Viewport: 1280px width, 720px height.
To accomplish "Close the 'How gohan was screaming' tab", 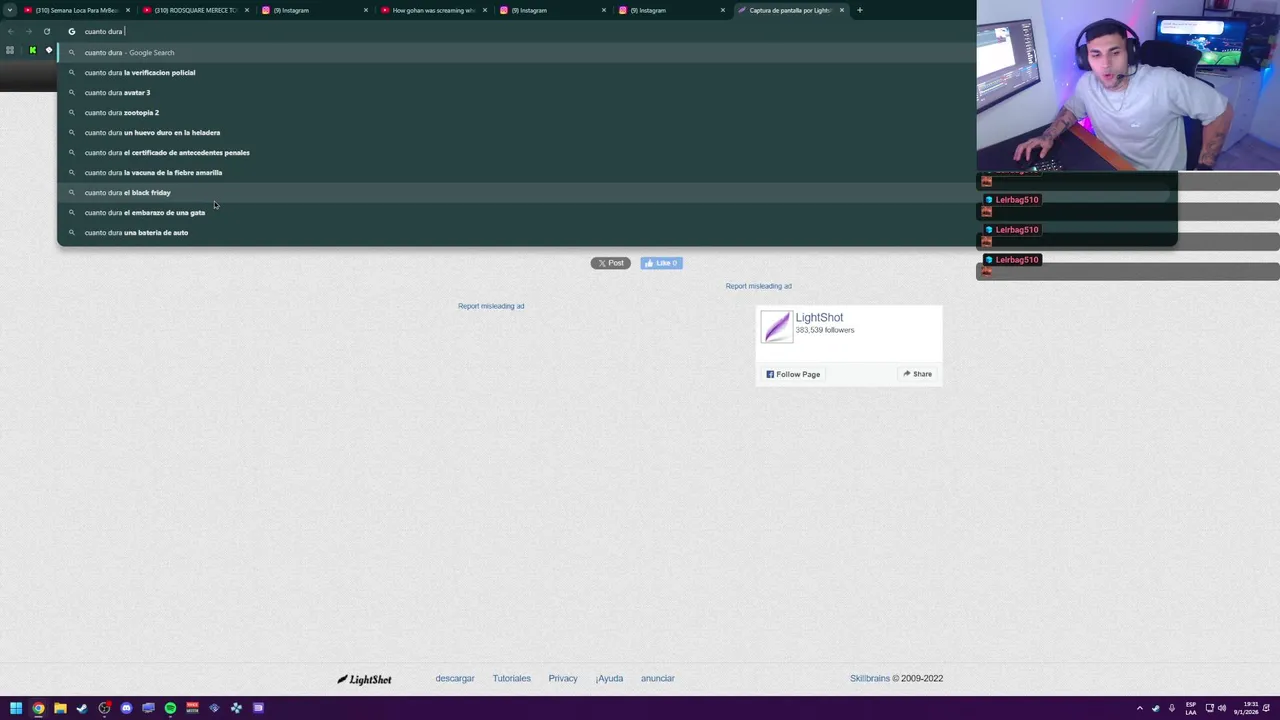I will pos(485,10).
